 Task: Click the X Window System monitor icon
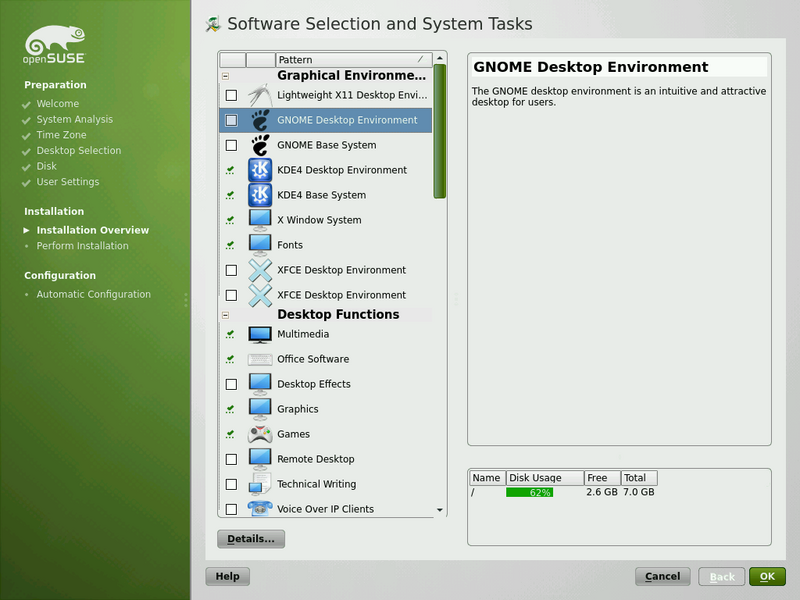(260, 220)
